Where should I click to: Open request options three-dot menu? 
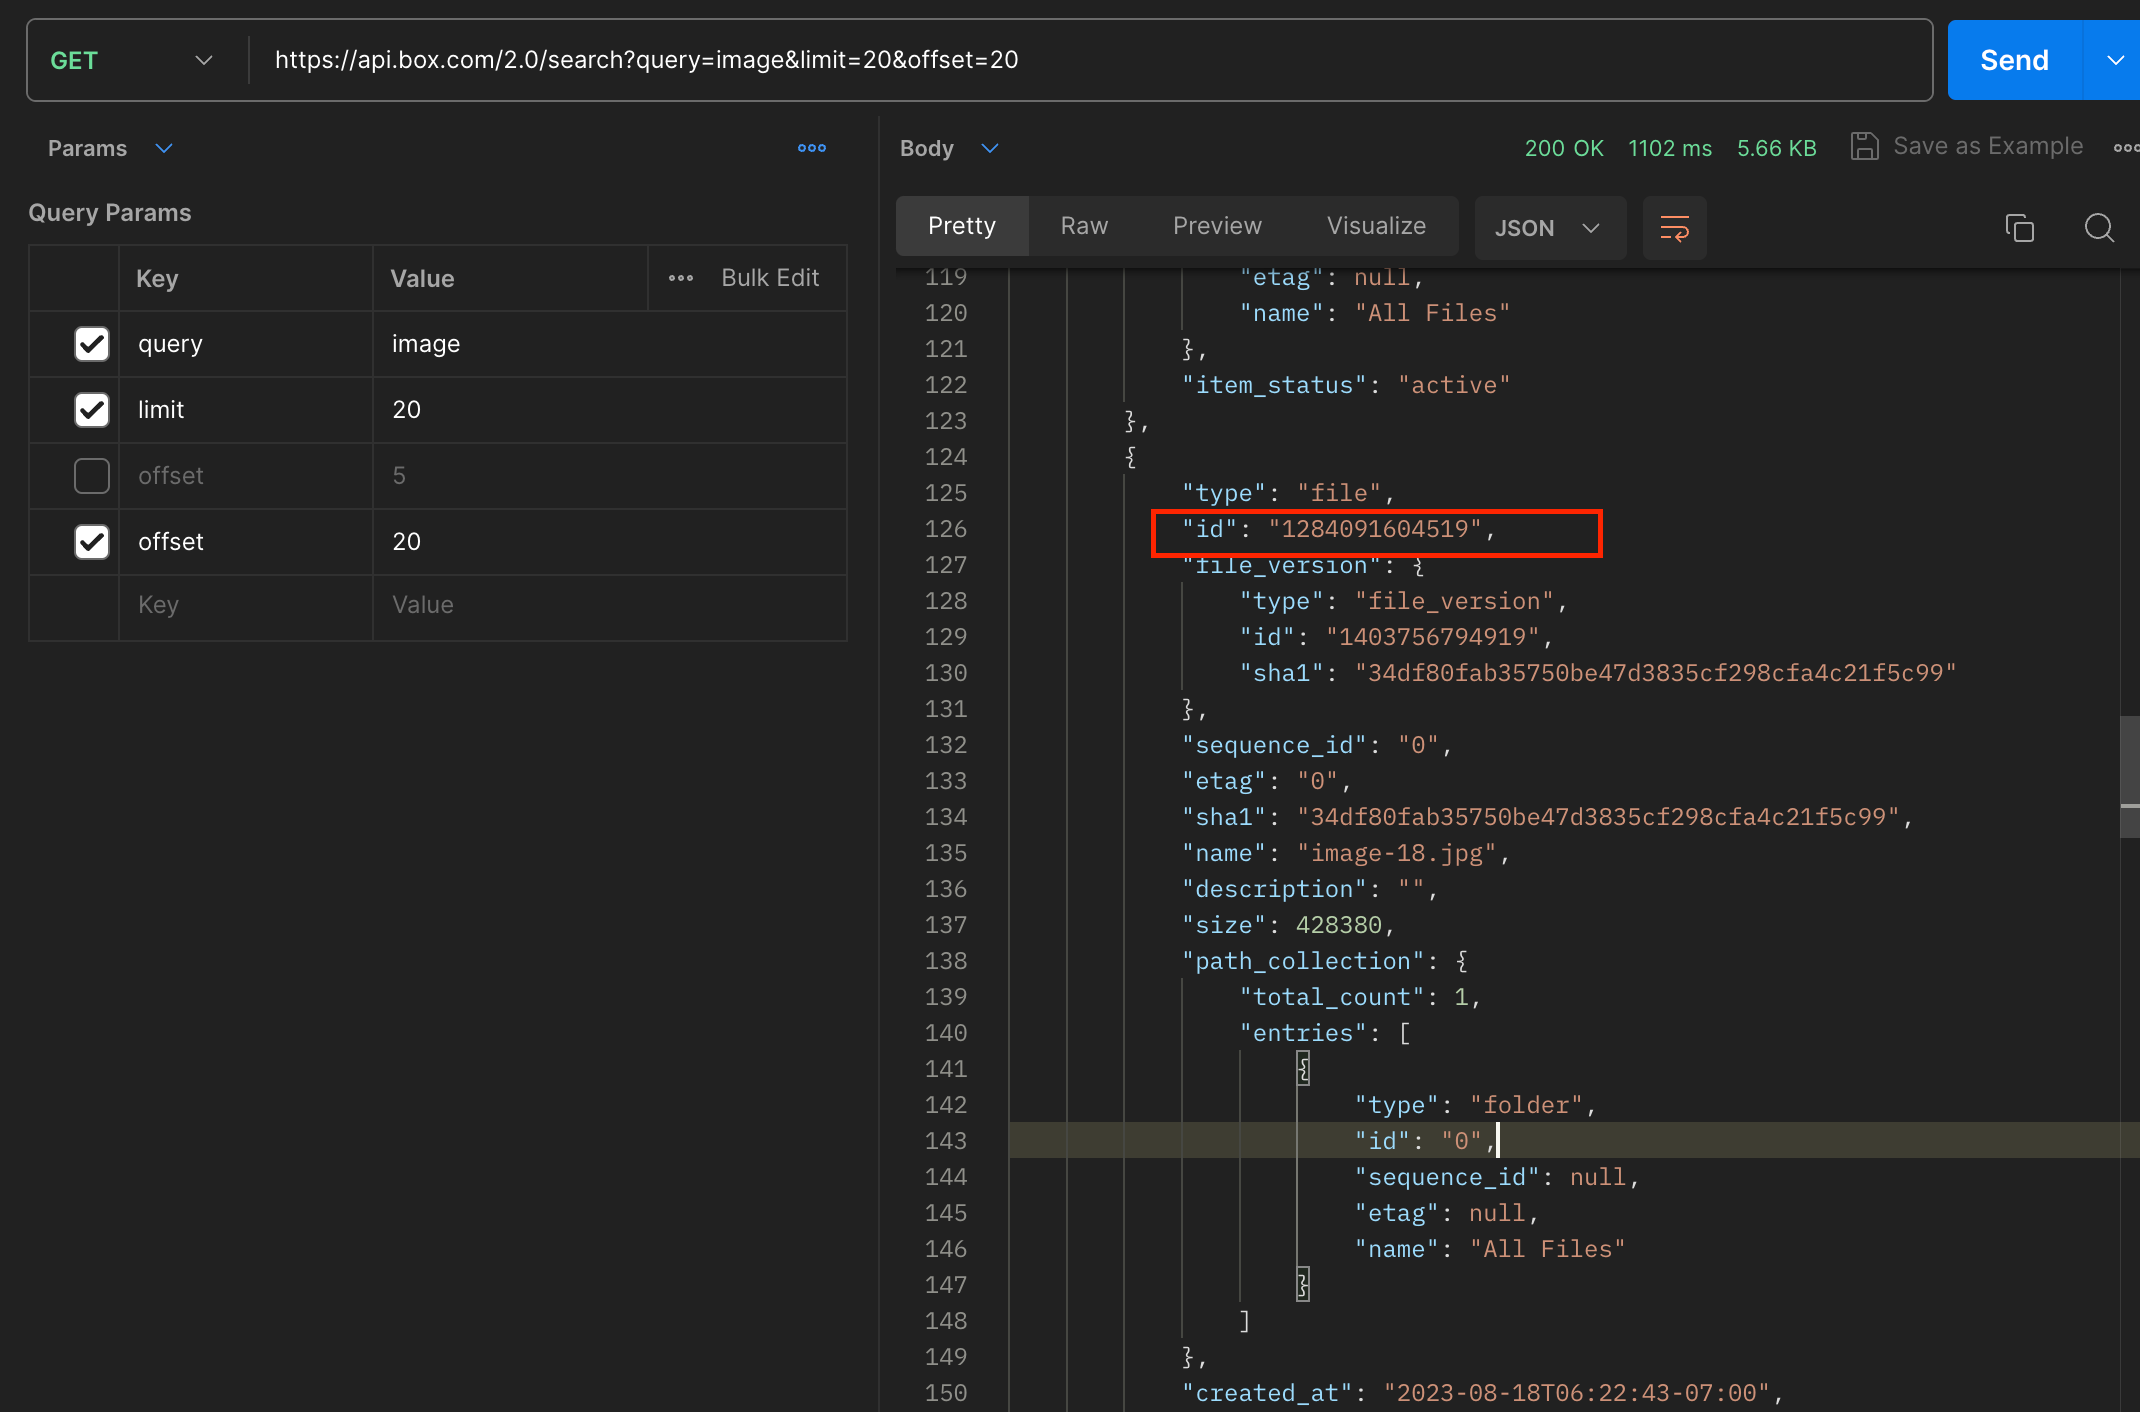tap(812, 148)
